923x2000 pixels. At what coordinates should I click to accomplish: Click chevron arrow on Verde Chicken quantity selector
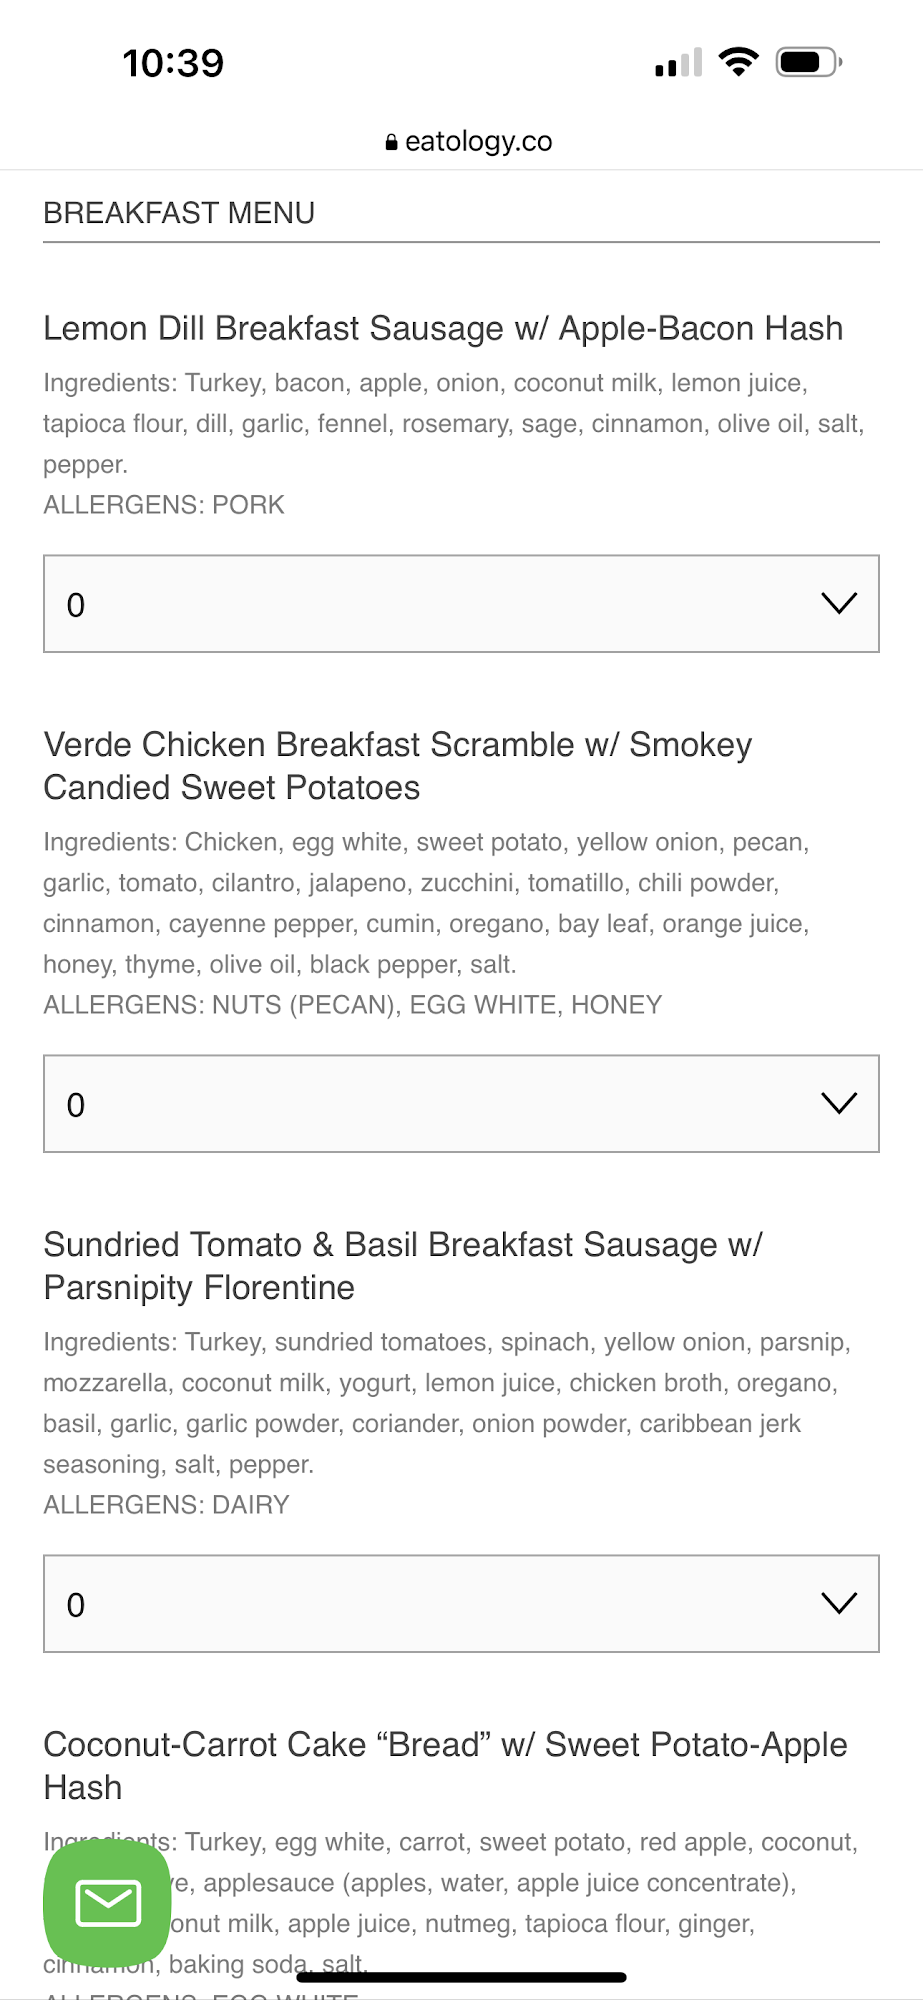[x=838, y=1104]
